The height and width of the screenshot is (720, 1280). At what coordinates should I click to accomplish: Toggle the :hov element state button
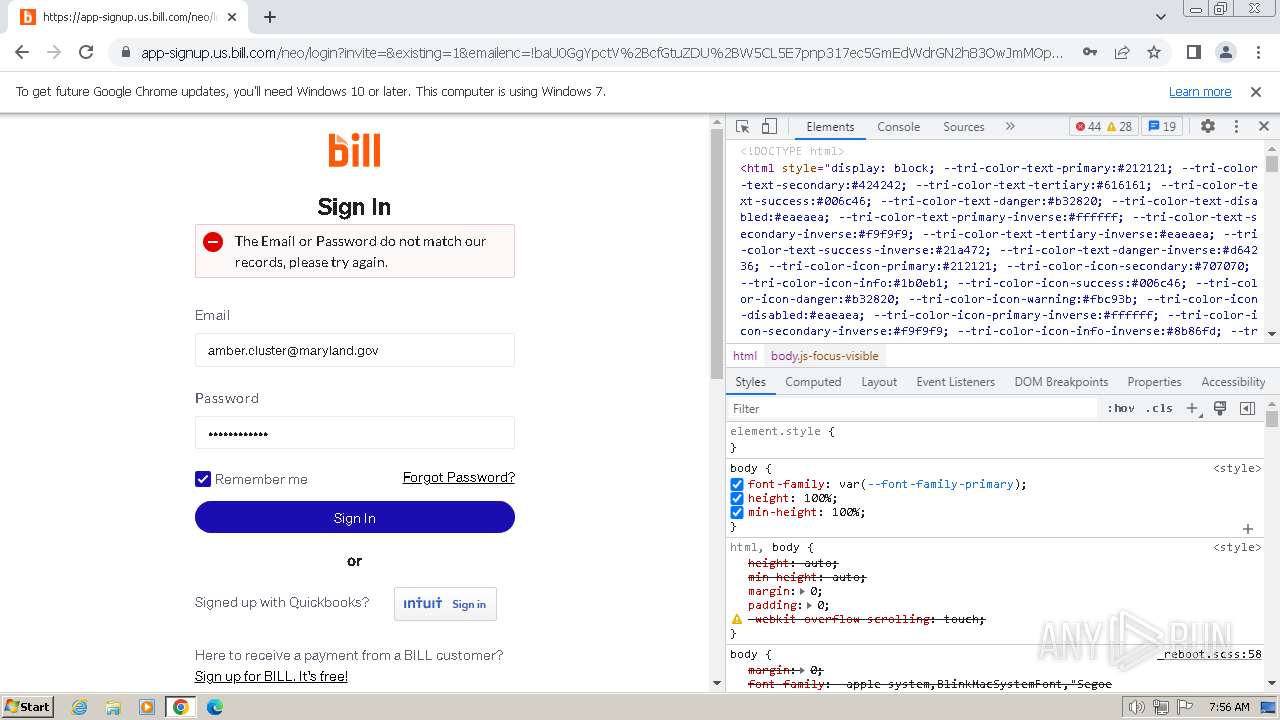(1121, 408)
